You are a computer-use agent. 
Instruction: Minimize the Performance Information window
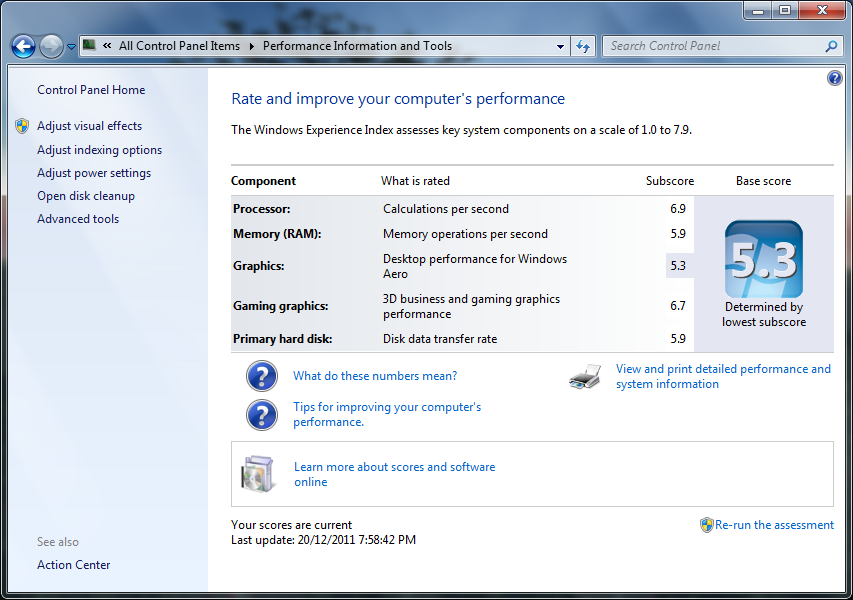coord(758,10)
